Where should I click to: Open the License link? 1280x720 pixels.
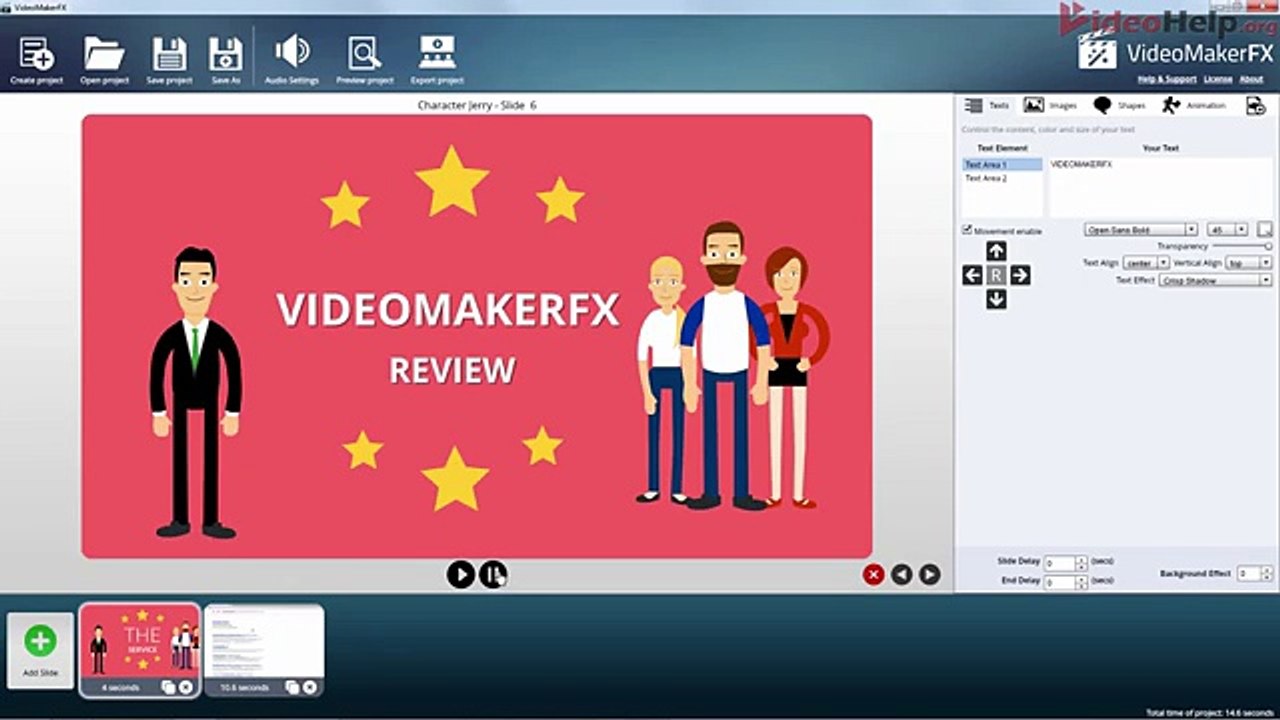pyautogui.click(x=1218, y=79)
